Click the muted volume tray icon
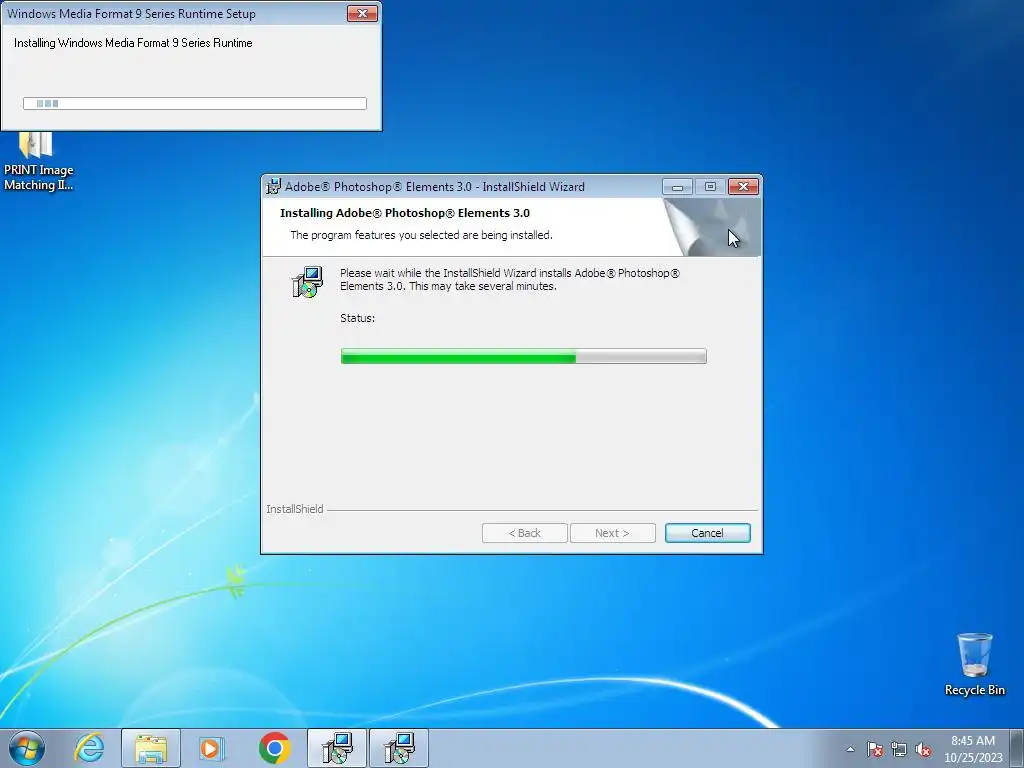Screen dimensions: 1024x768 [923, 749]
